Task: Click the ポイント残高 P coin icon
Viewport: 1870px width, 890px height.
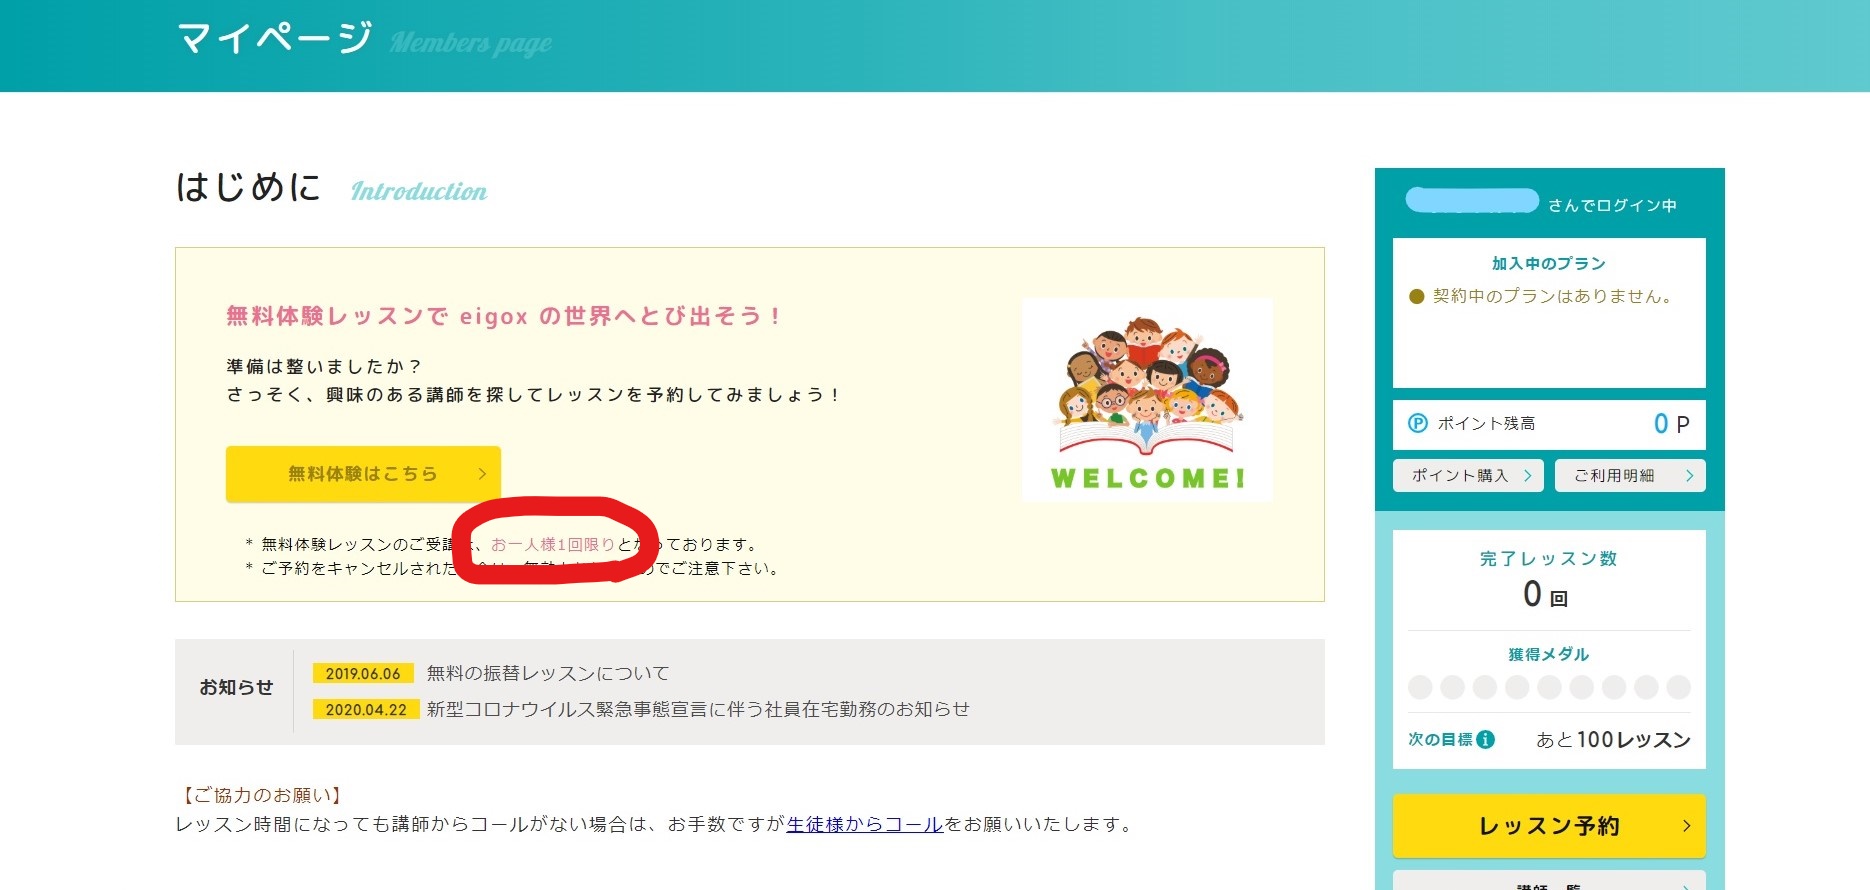Action: coord(1417,423)
